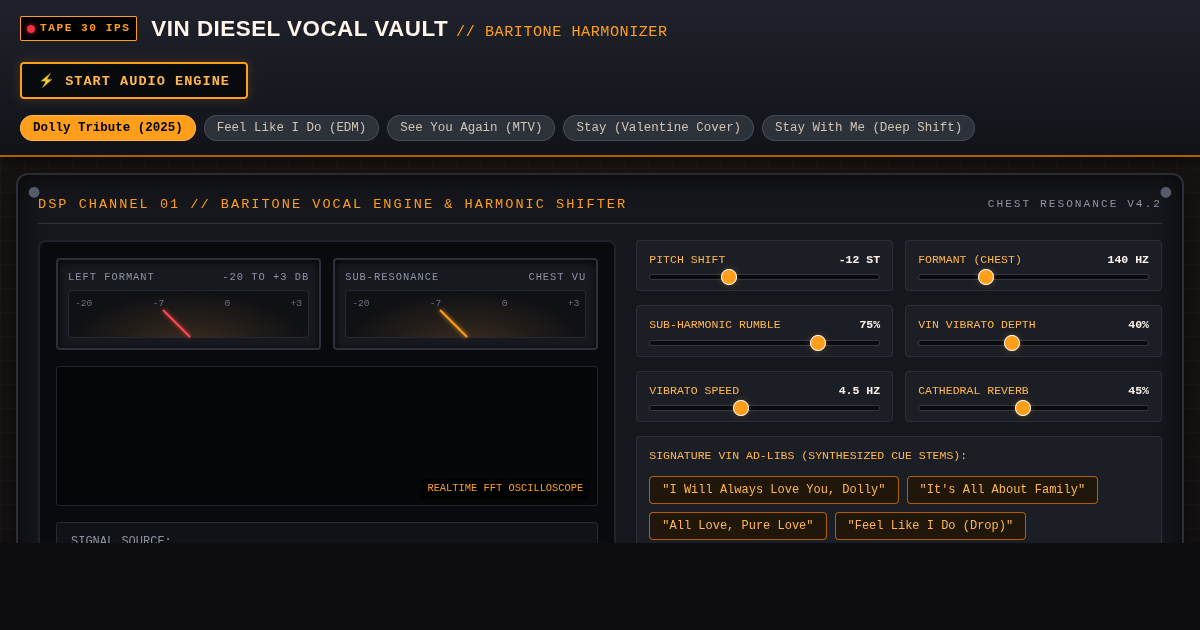Tweak the Cathedral Reverb slider

pos(1033,408)
